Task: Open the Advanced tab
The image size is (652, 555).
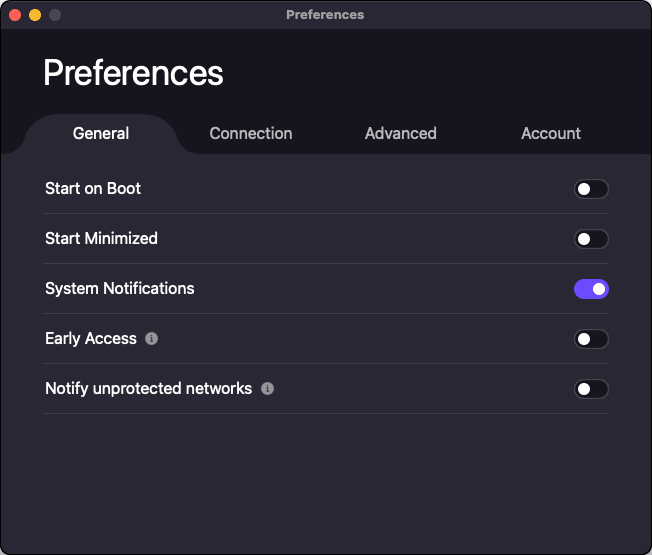Action: click(400, 133)
